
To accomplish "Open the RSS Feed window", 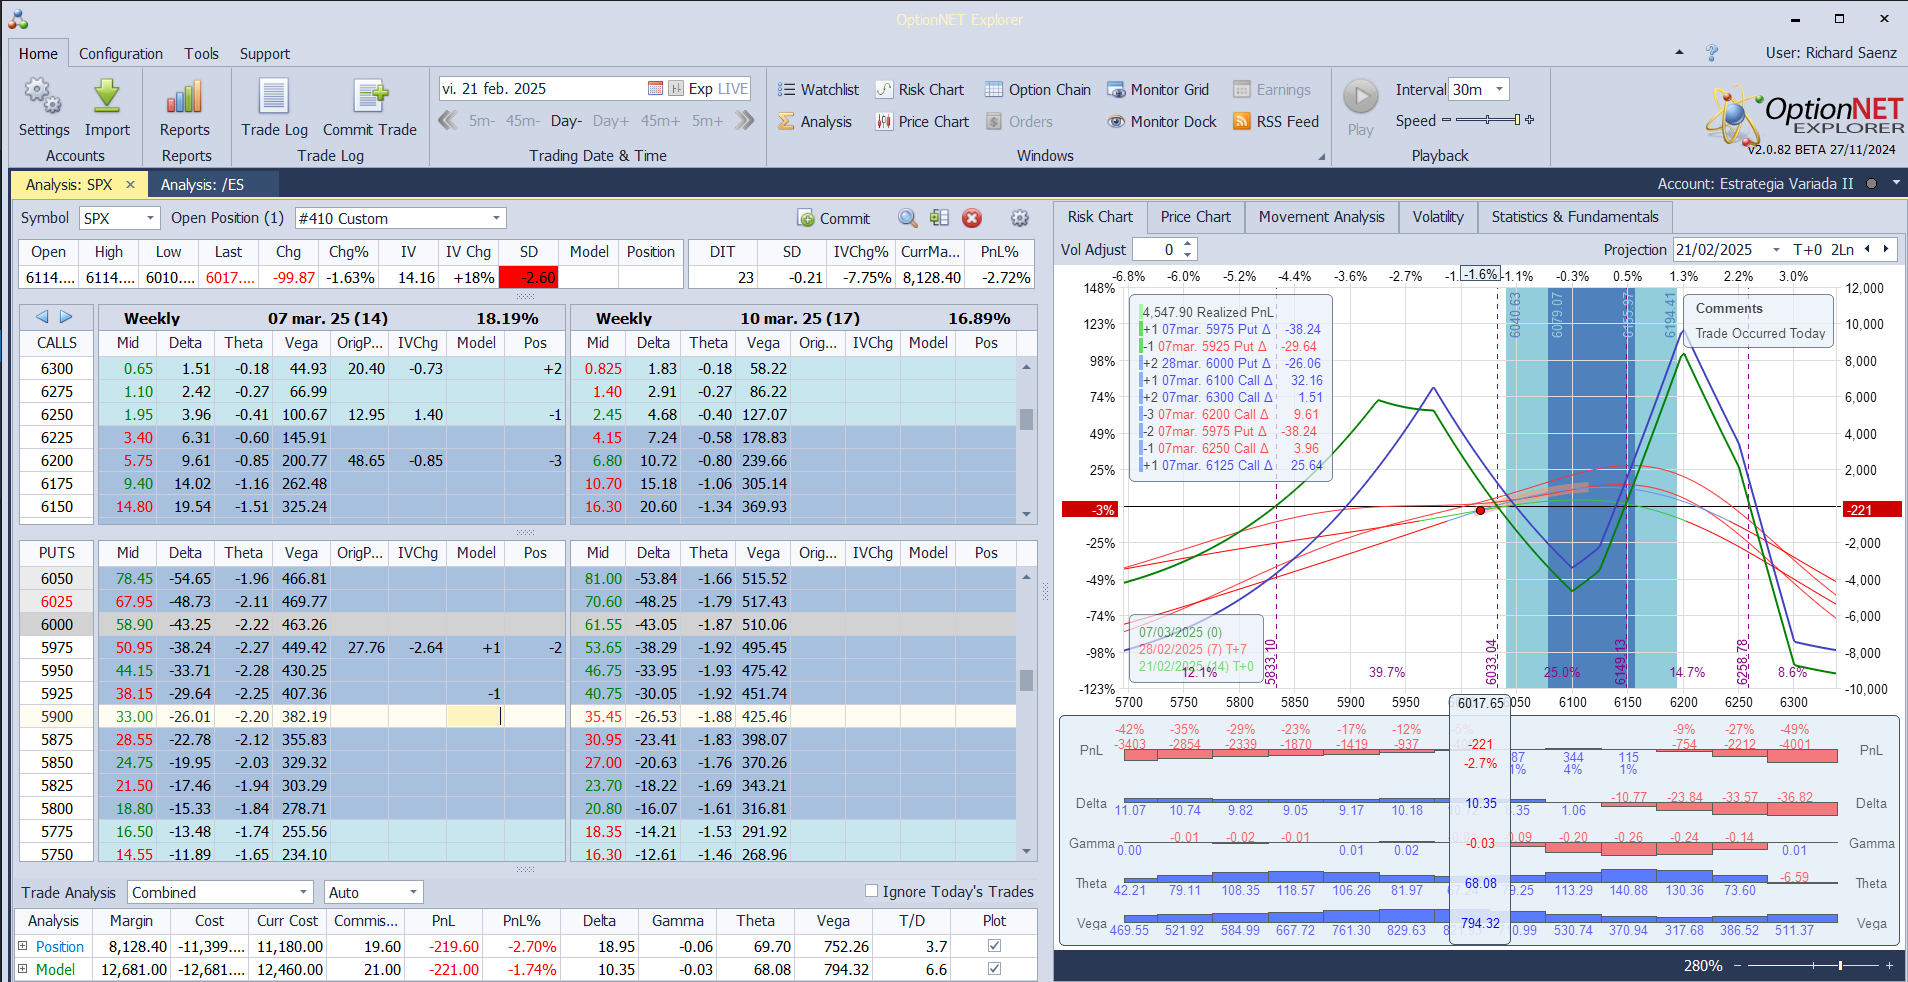I will 1276,122.
